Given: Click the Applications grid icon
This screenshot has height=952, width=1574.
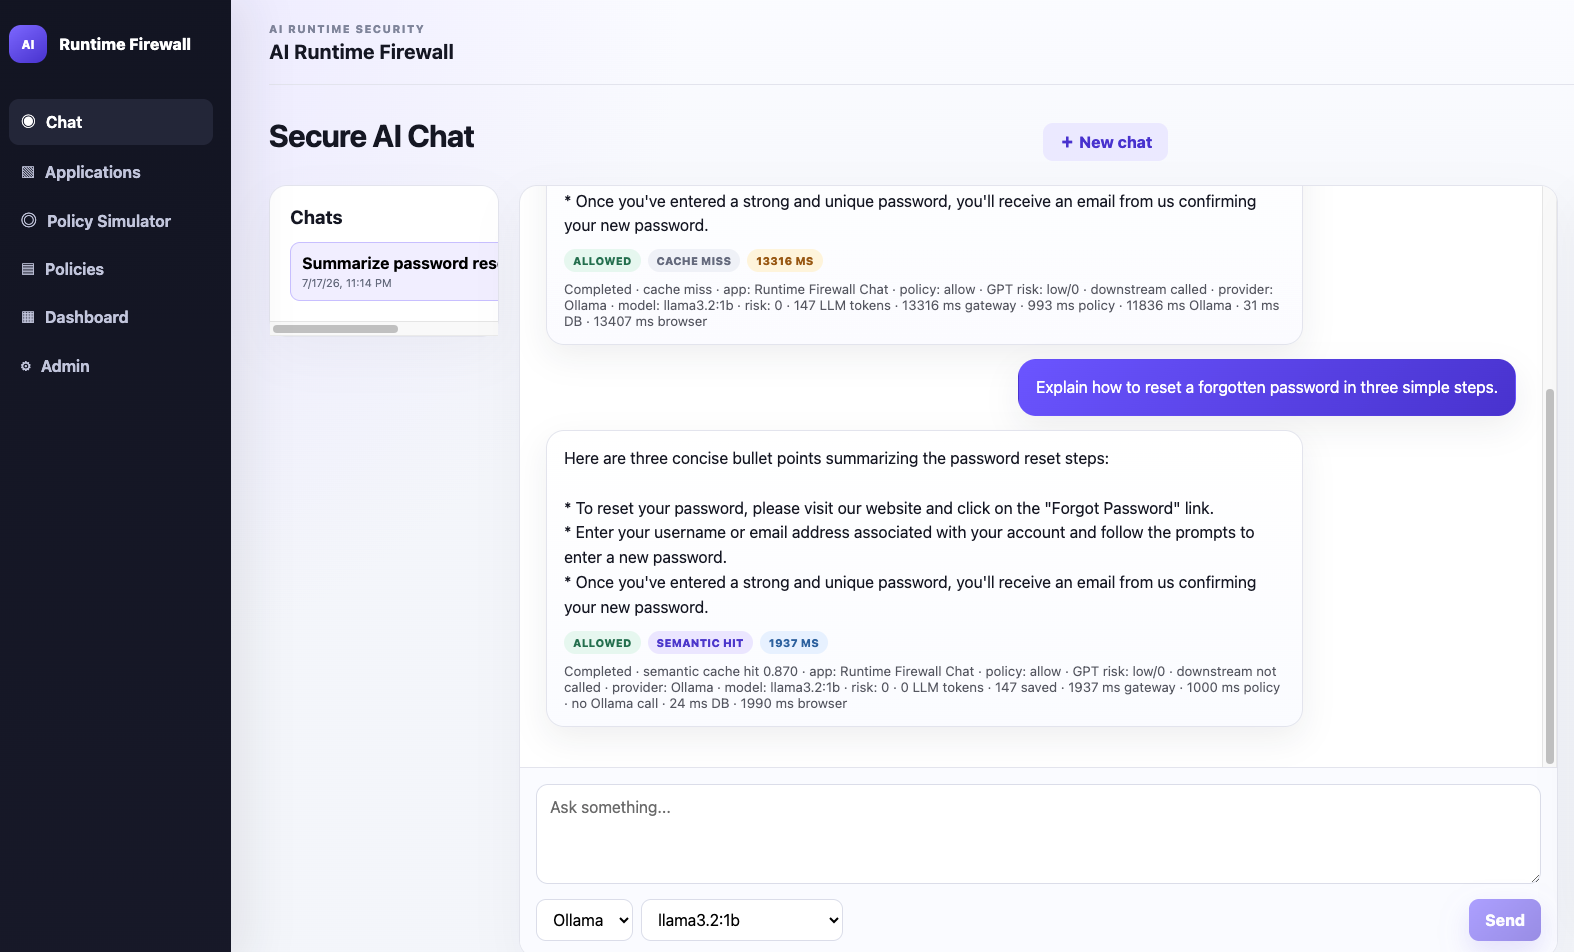Looking at the screenshot, I should pos(28,172).
